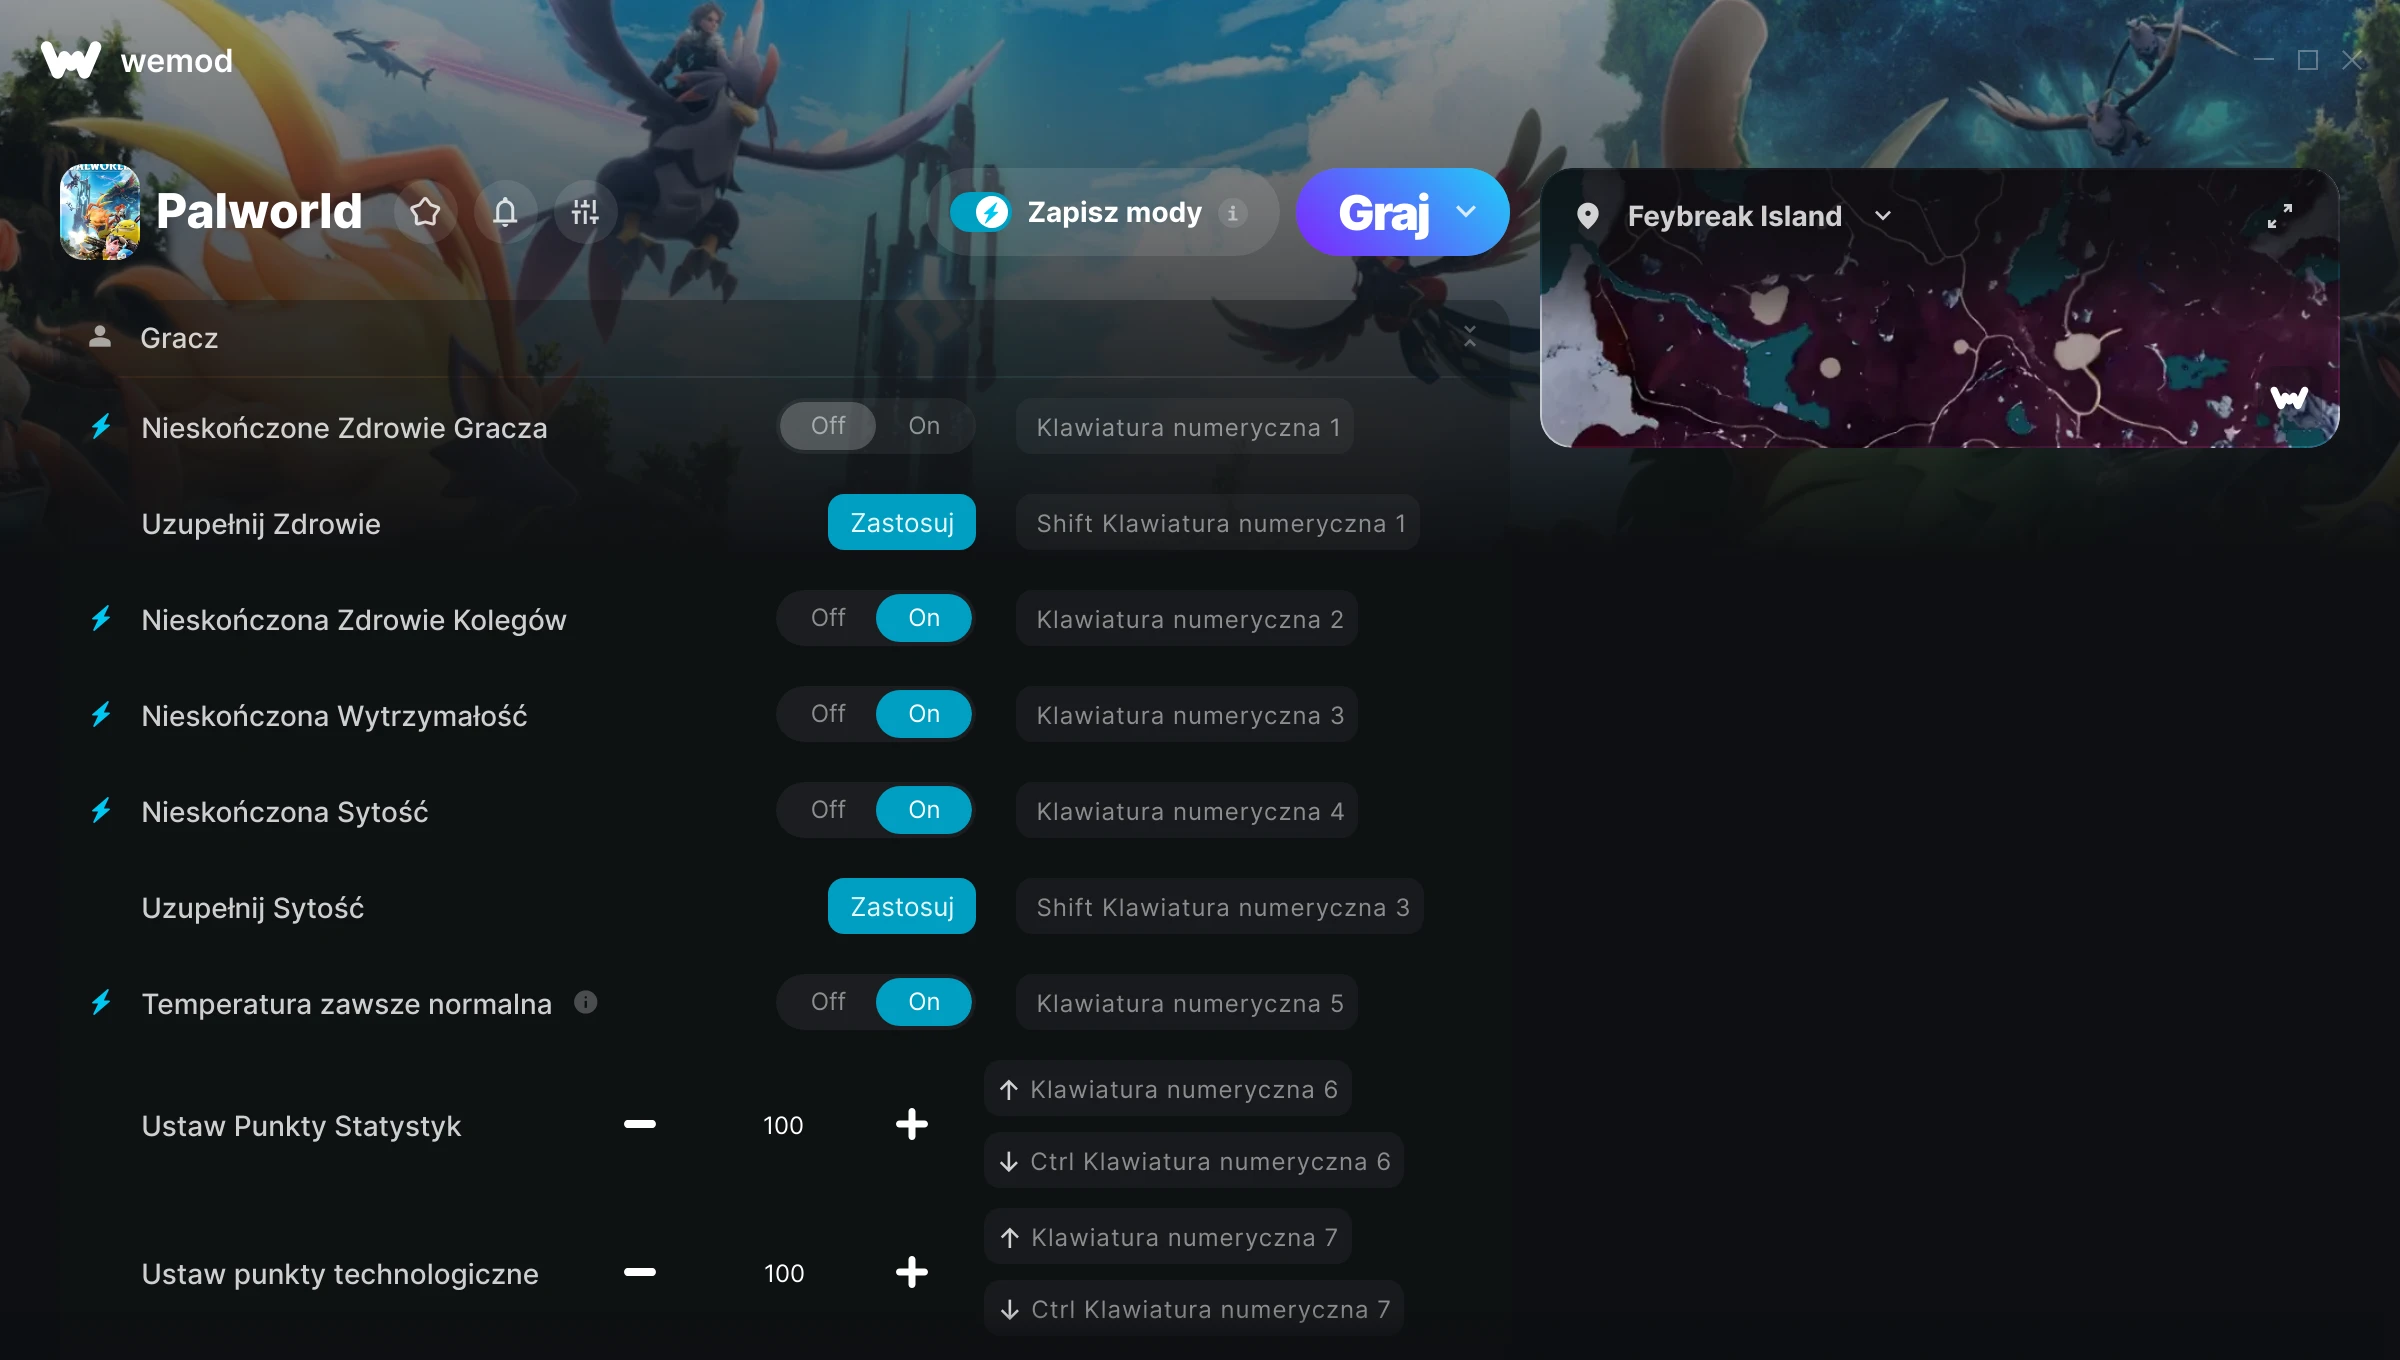Image resolution: width=2400 pixels, height=1360 pixels.
Task: Click Zastosuj for Uzupełnij Zdrowie
Action: click(901, 522)
